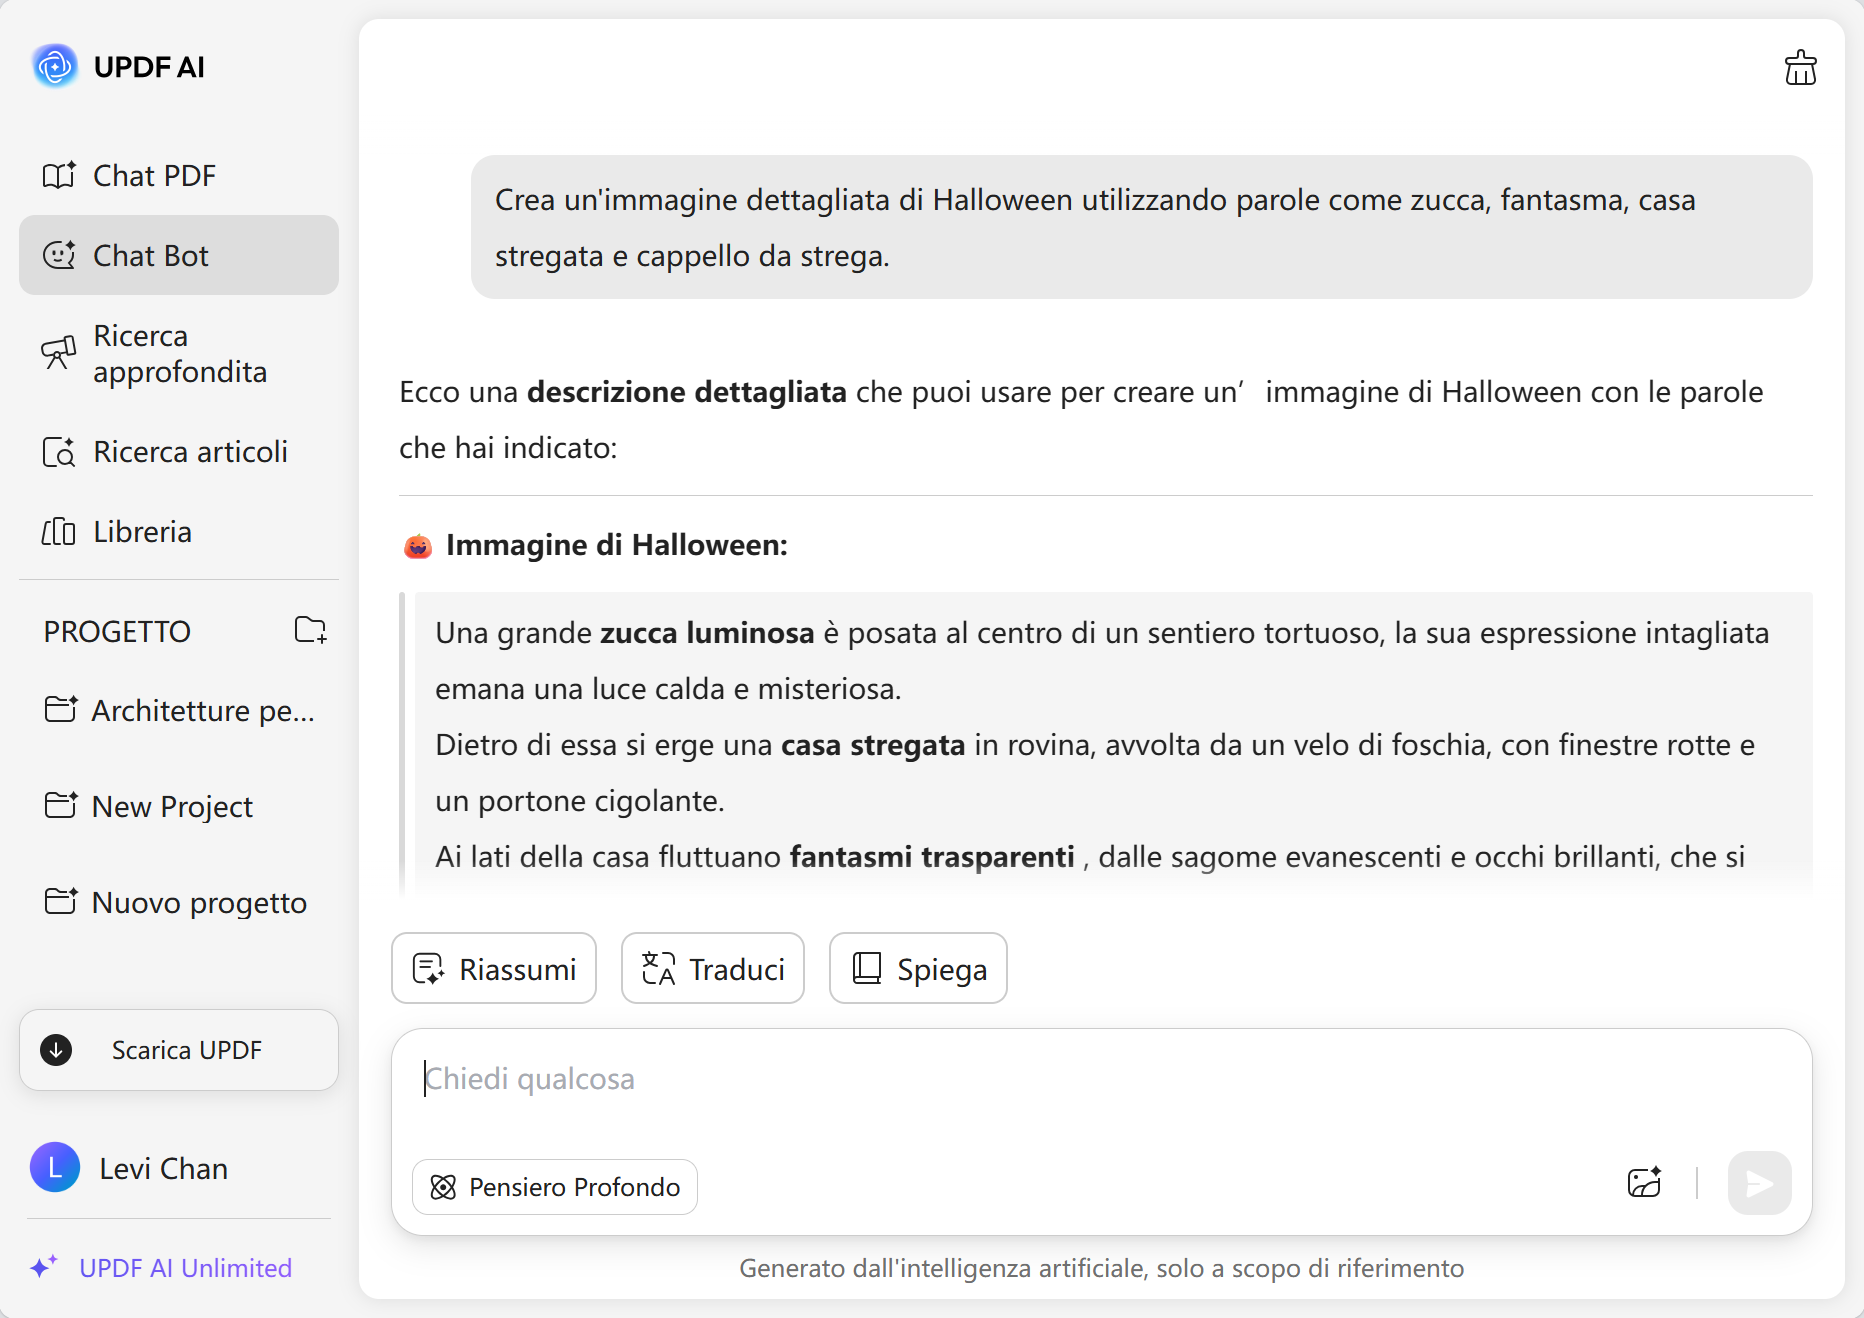Viewport: 1864px width, 1318px height.
Task: Click the add new project folder icon
Action: pyautogui.click(x=310, y=630)
